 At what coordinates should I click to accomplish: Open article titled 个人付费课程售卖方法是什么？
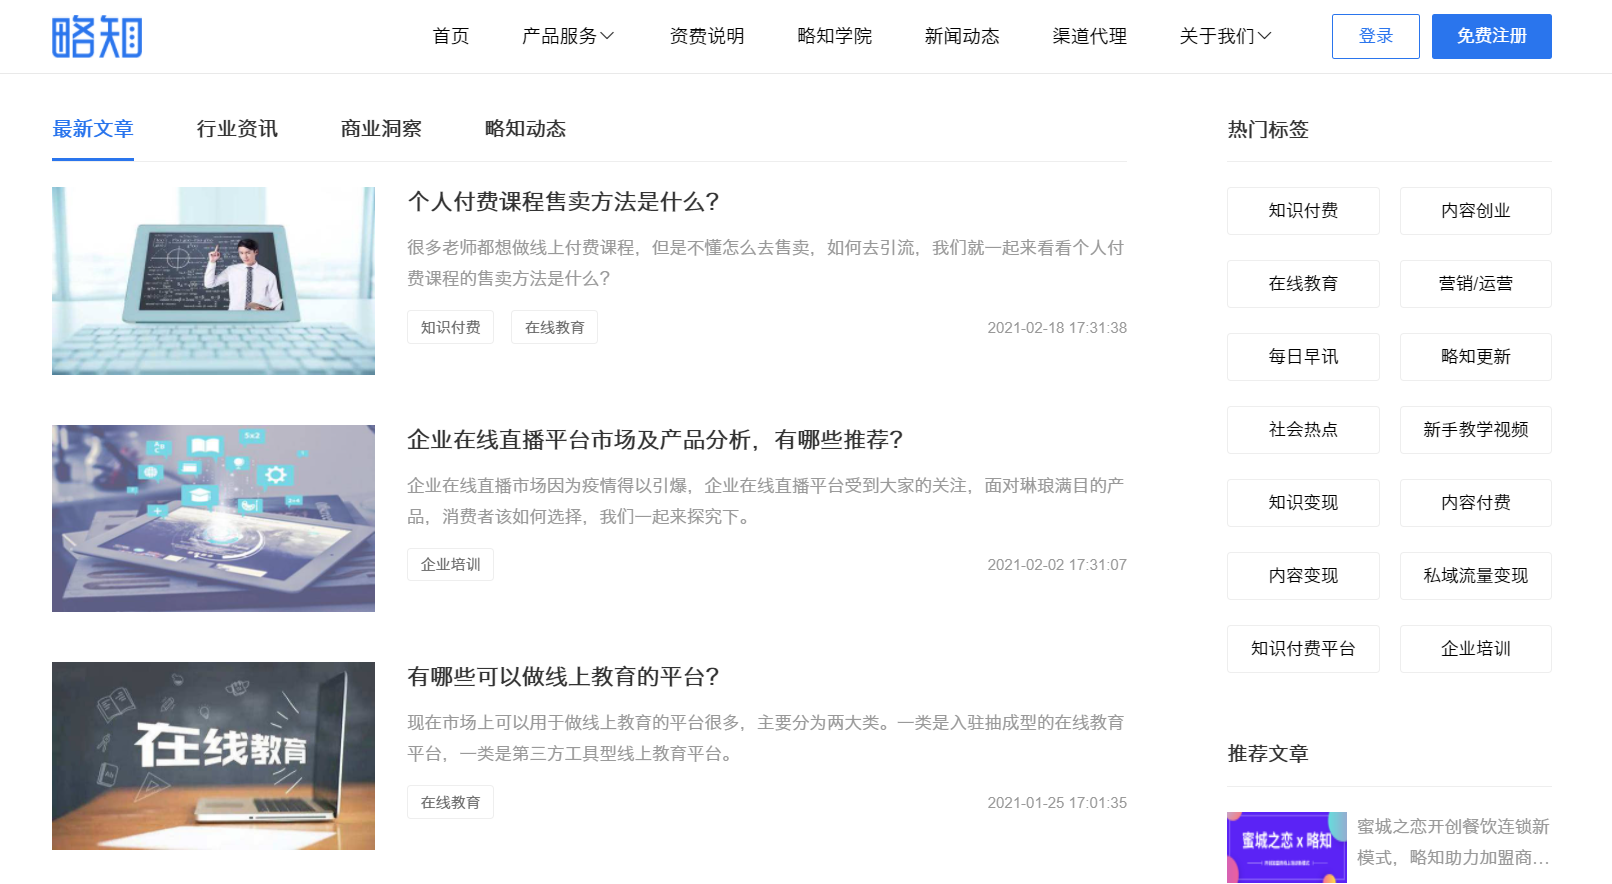(563, 202)
